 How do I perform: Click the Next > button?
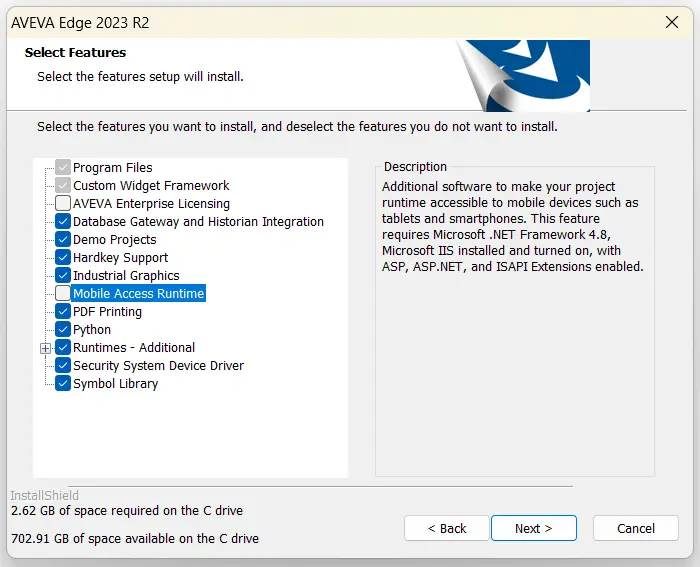[x=534, y=528]
